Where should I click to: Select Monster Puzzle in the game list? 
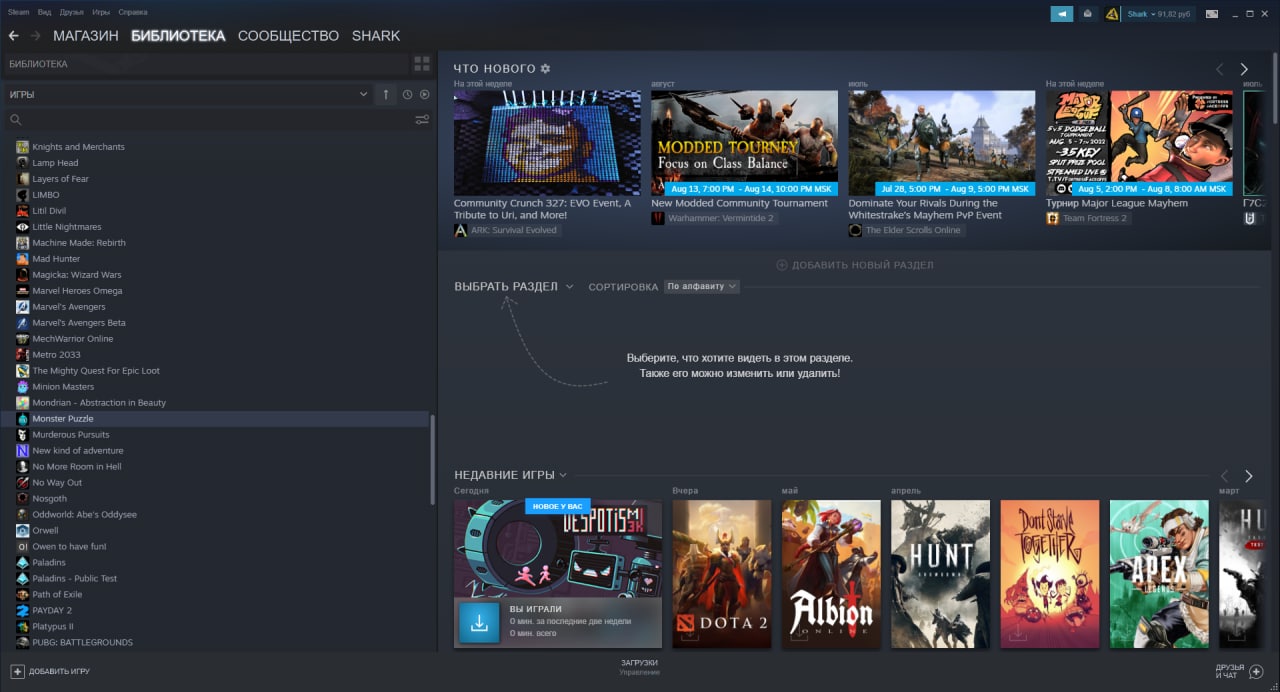tap(215, 419)
